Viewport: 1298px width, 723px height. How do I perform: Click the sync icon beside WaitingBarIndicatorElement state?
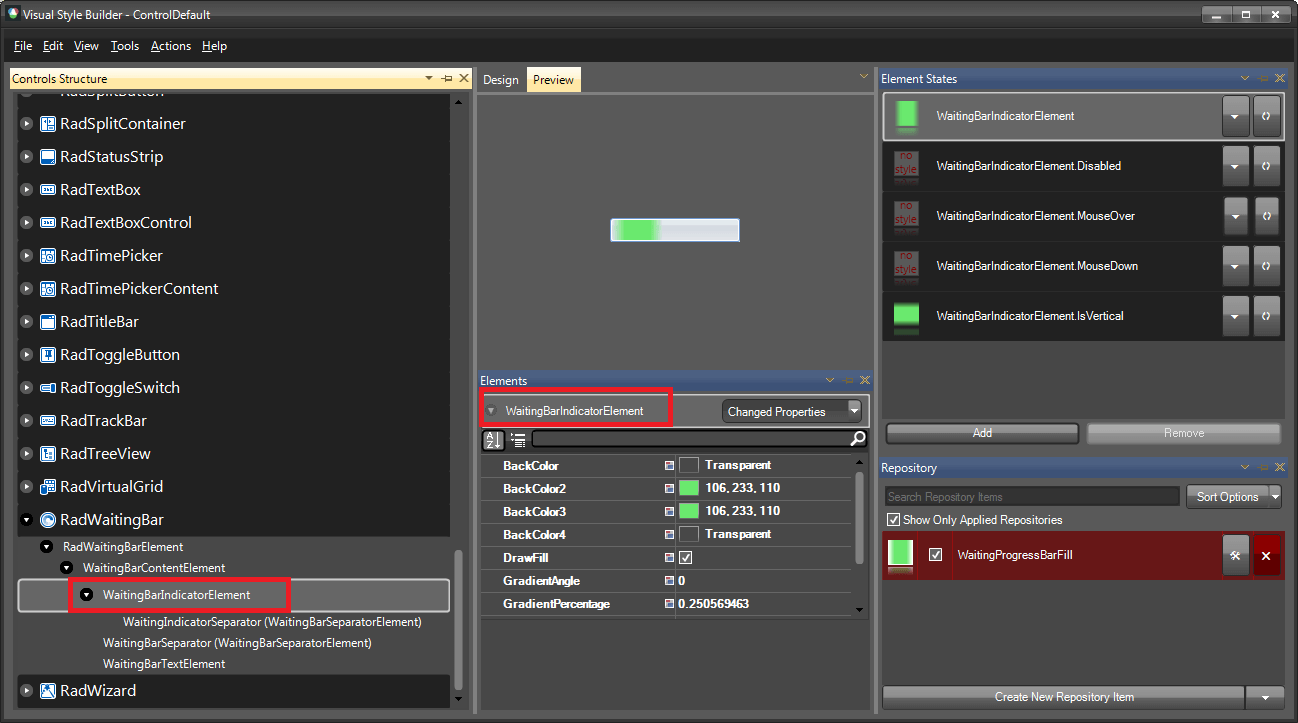tap(1266, 116)
